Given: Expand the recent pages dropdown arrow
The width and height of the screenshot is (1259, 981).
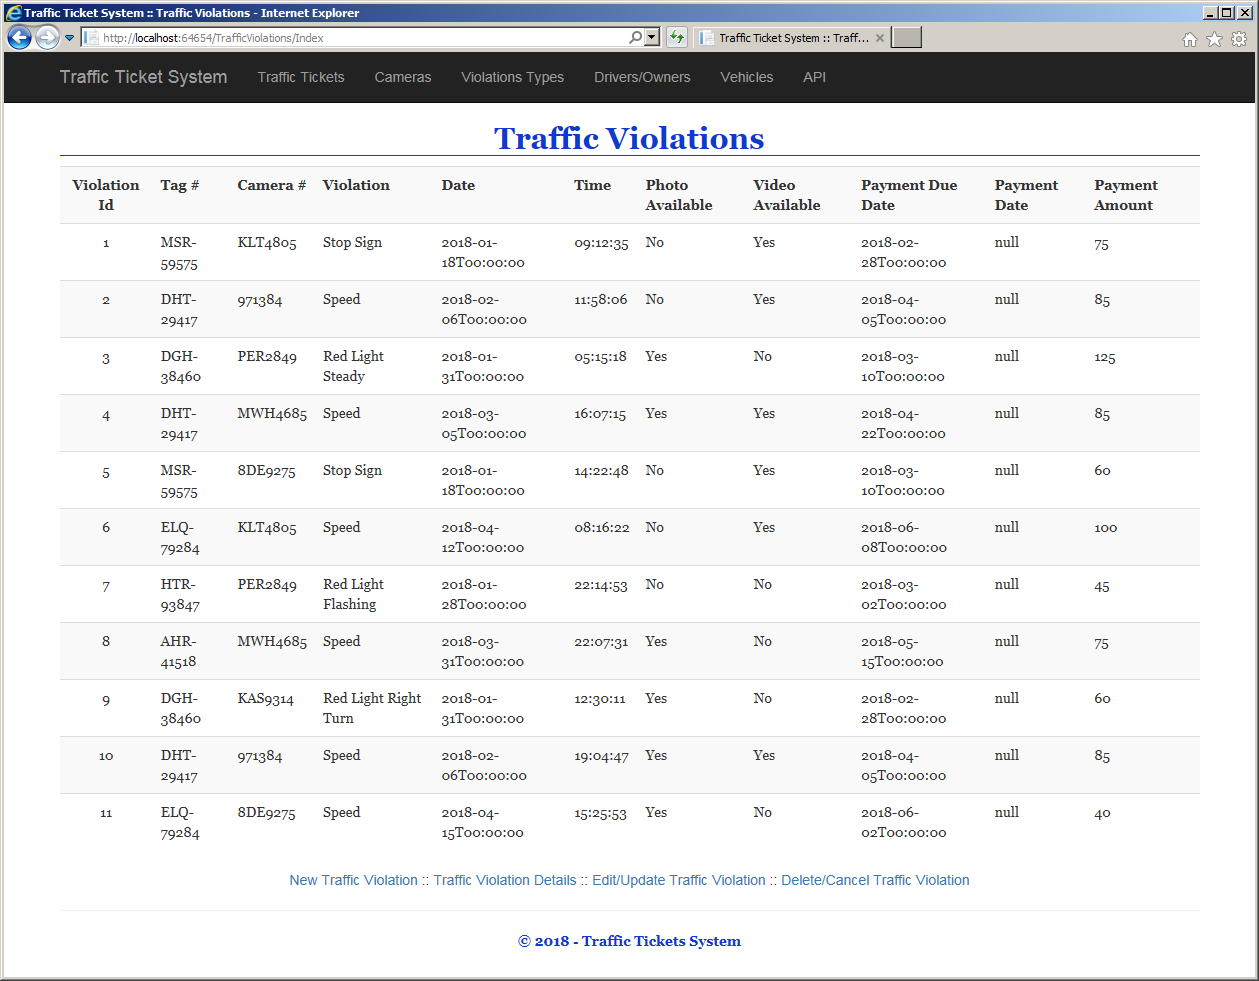Looking at the screenshot, I should click(69, 38).
